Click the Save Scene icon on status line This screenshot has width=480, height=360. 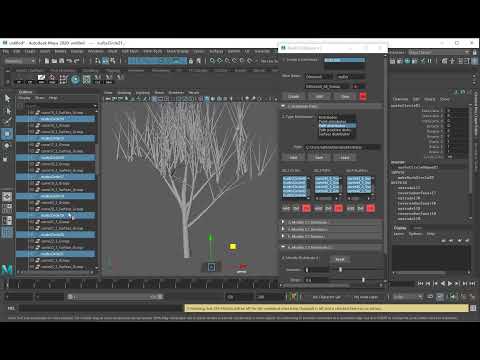62,61
